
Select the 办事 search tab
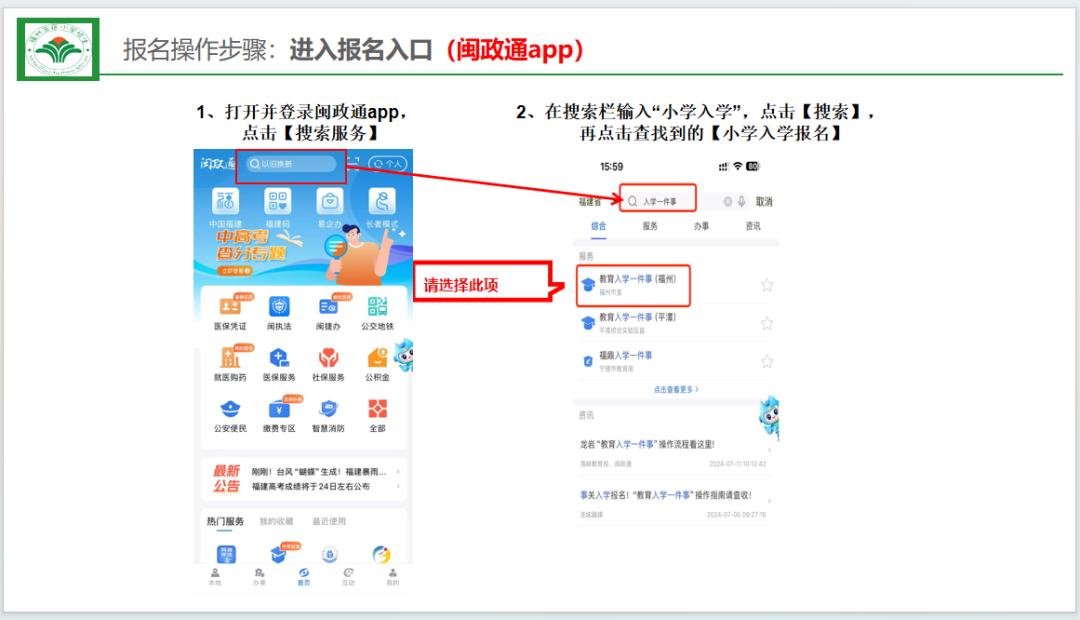pyautogui.click(x=701, y=226)
